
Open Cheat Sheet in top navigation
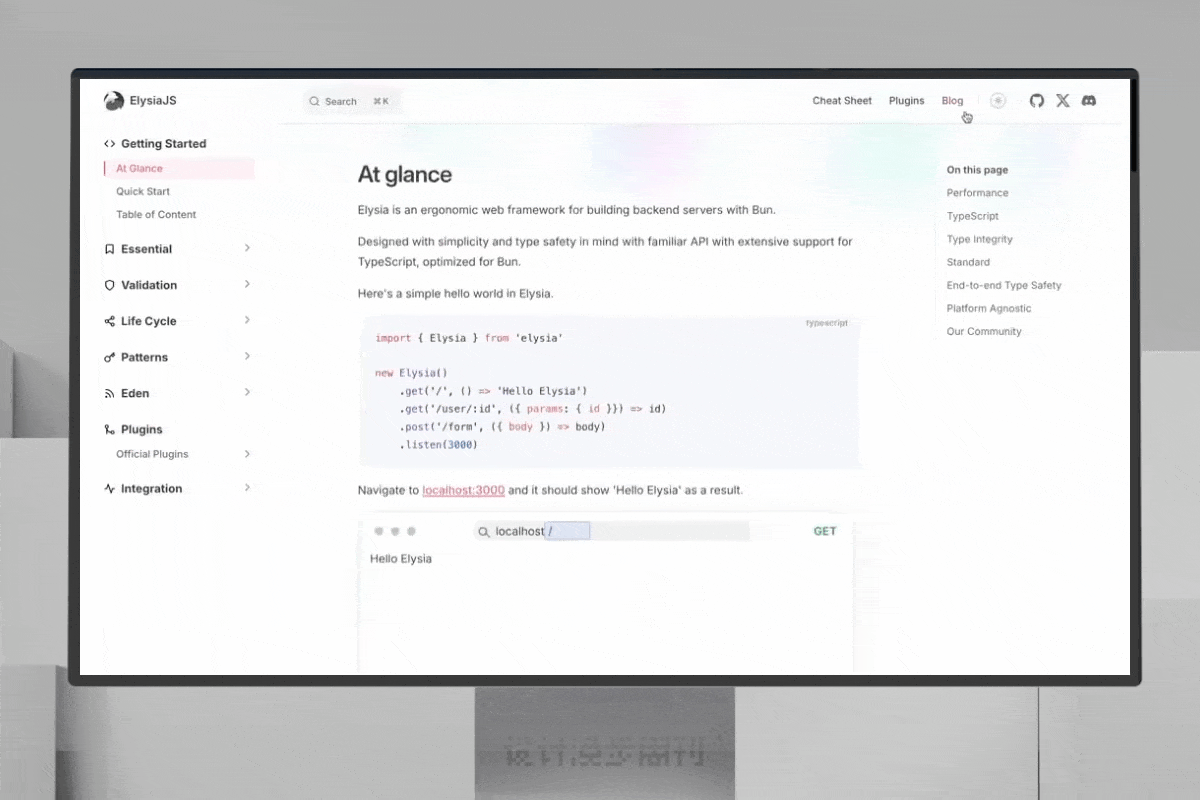842,101
